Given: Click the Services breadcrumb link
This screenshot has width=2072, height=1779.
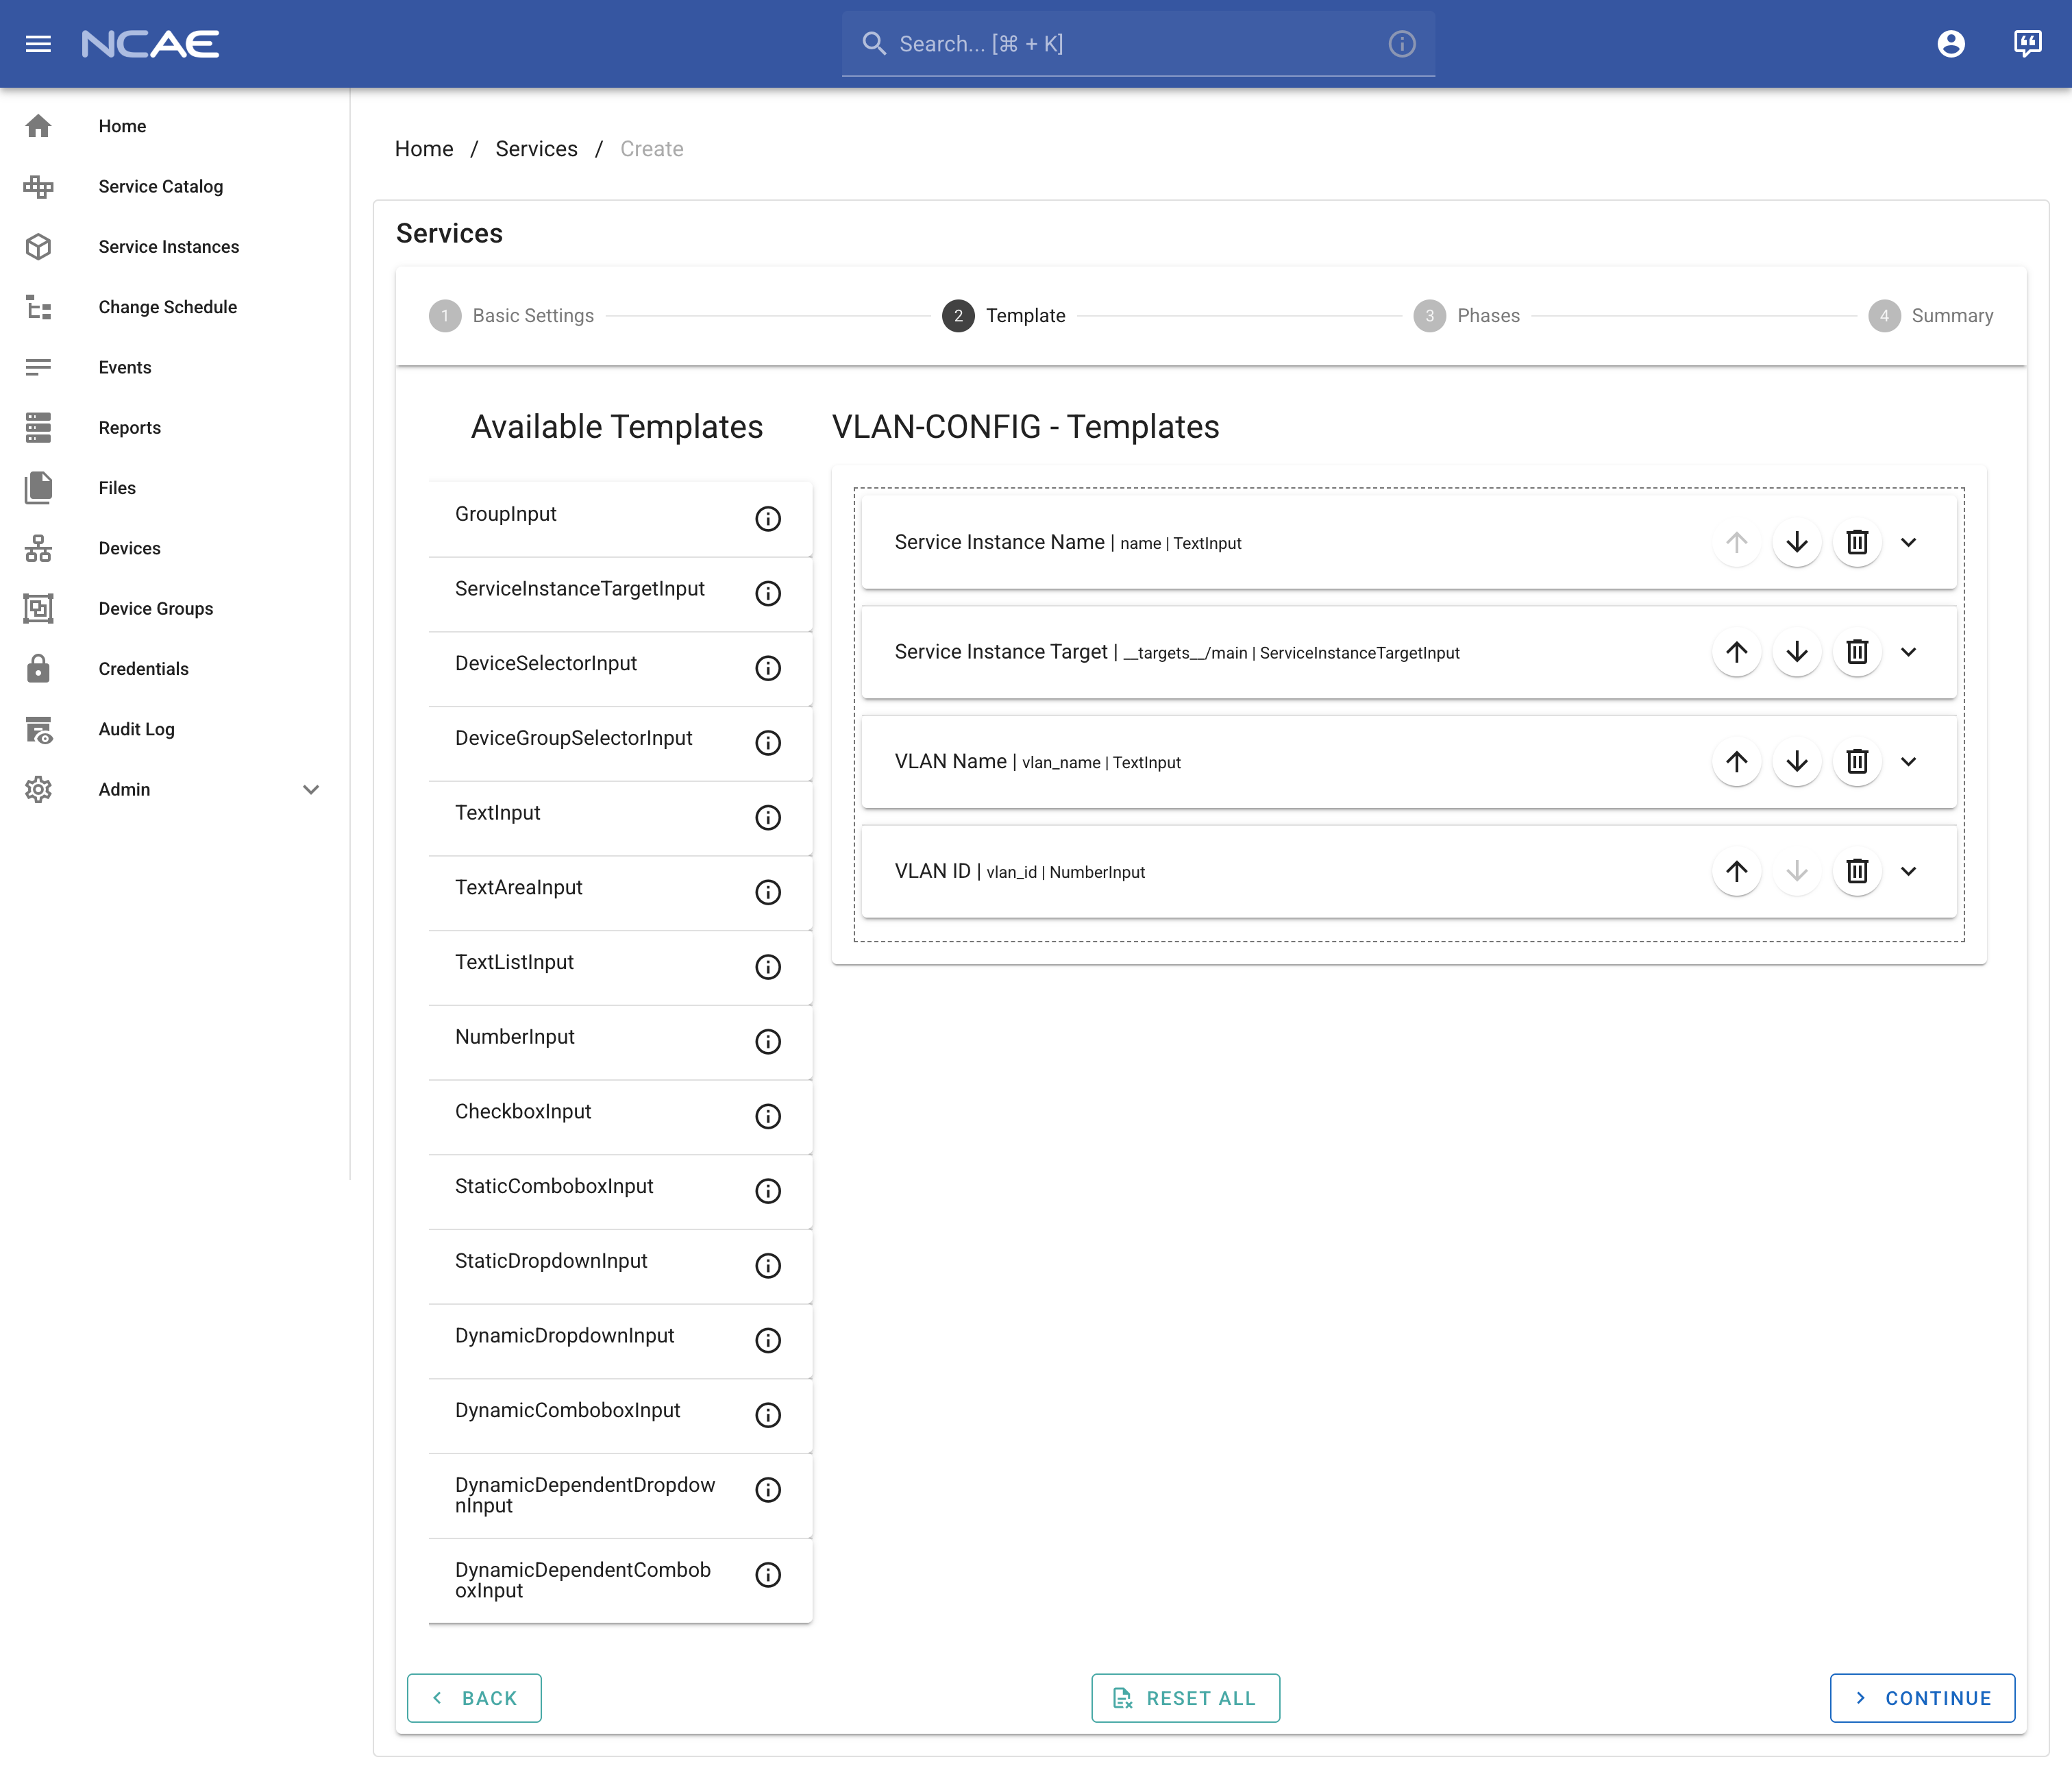Looking at the screenshot, I should tap(536, 149).
